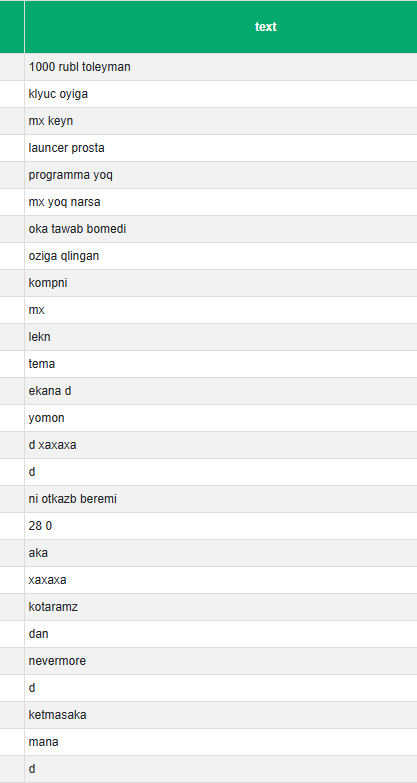Select the 'oziga qlingan' cell
The height and width of the screenshot is (783, 417).
pos(221,256)
